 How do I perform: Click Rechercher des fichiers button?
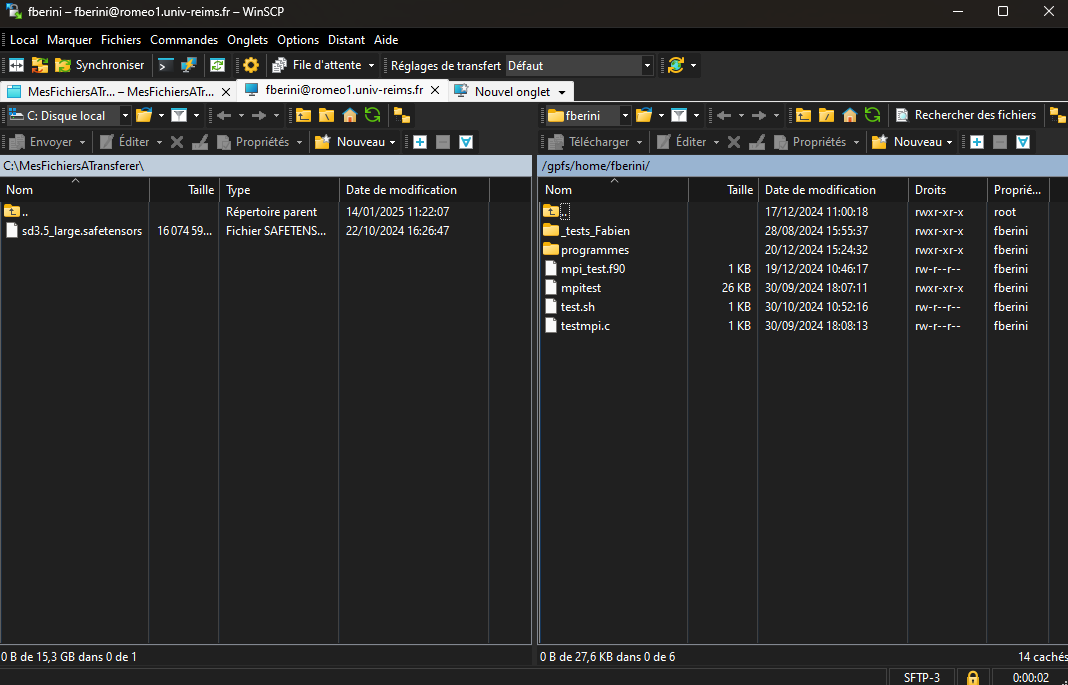click(x=966, y=116)
